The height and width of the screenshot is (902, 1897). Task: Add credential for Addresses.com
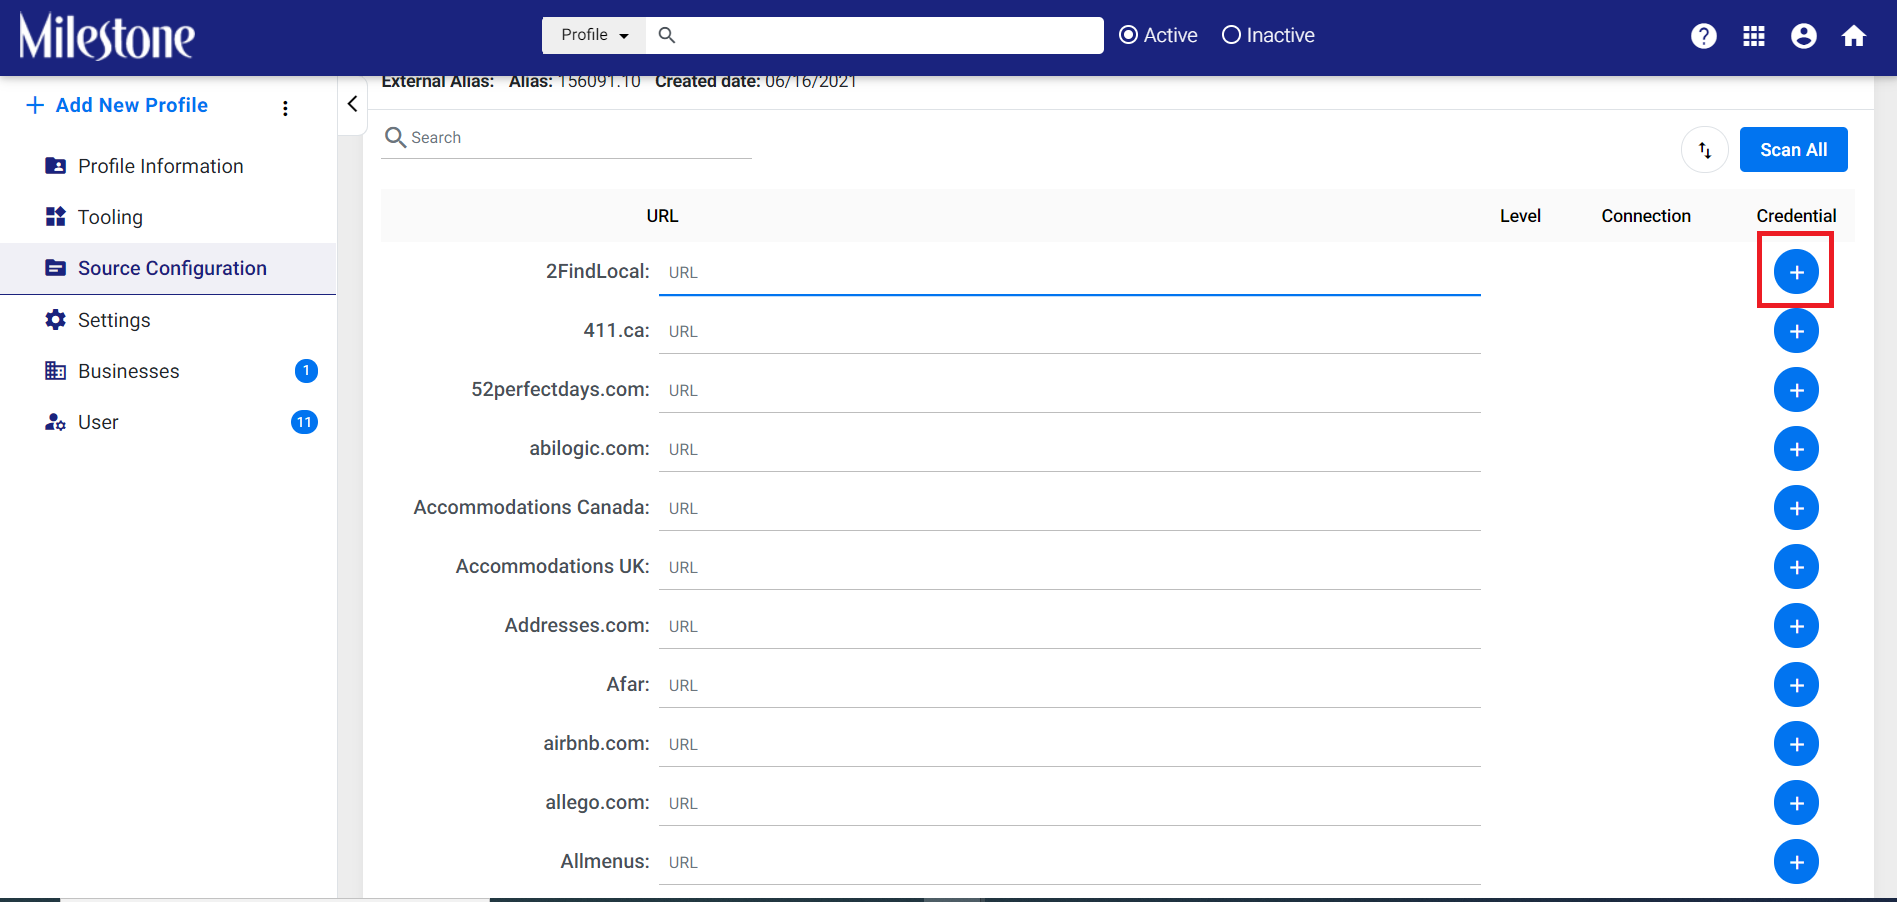(1796, 626)
